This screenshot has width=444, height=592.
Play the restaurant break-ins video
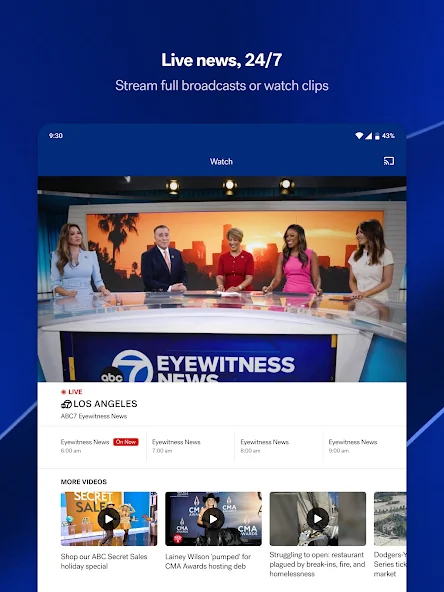(x=318, y=519)
